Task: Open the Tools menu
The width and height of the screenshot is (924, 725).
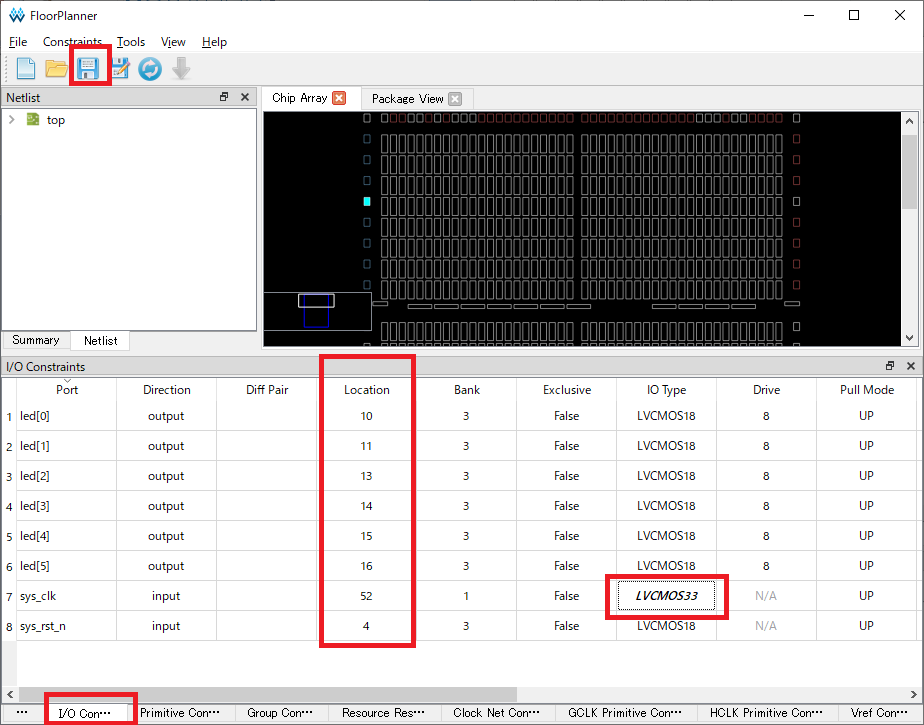Action: point(130,42)
